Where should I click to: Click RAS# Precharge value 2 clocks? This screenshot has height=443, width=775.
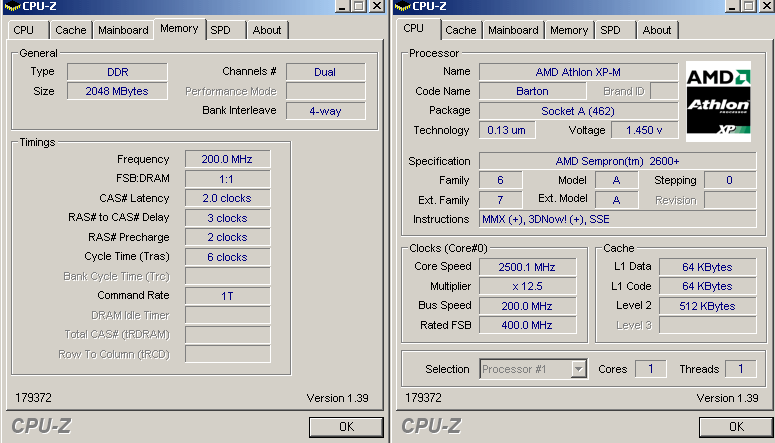coord(227,237)
